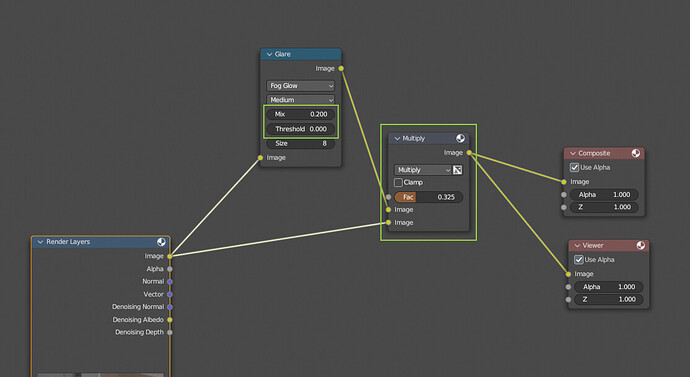Click the Render Layers Alpha output socket

pos(170,269)
